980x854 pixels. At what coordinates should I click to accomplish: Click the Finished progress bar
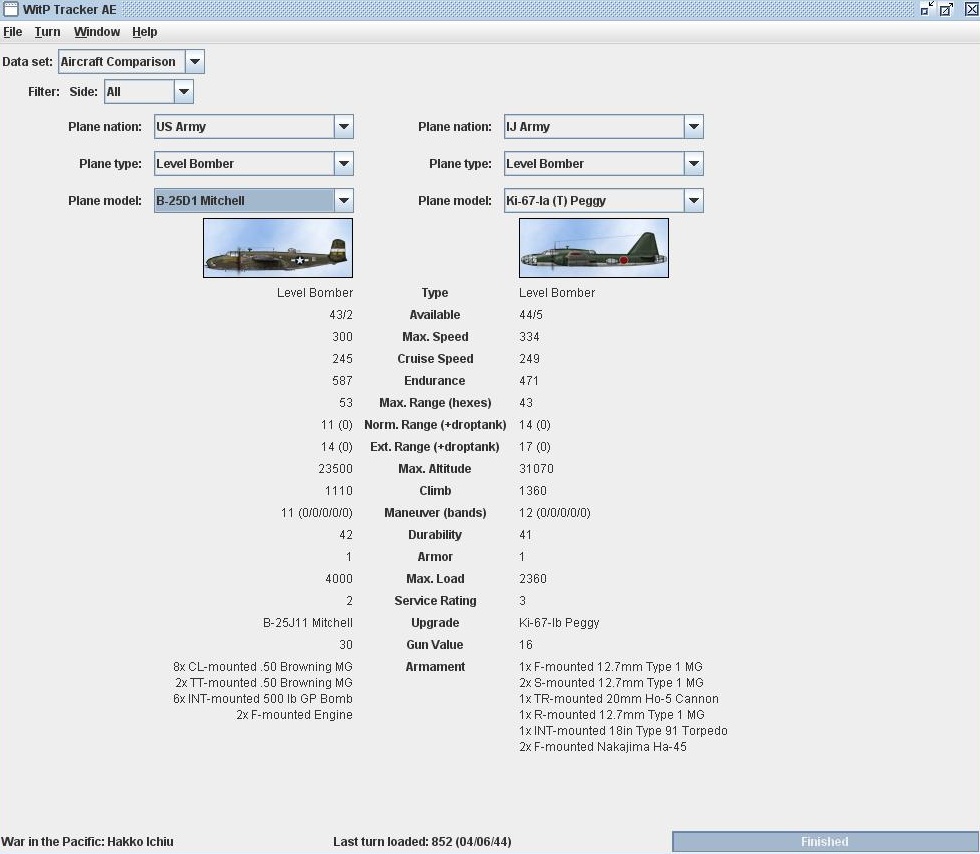825,841
